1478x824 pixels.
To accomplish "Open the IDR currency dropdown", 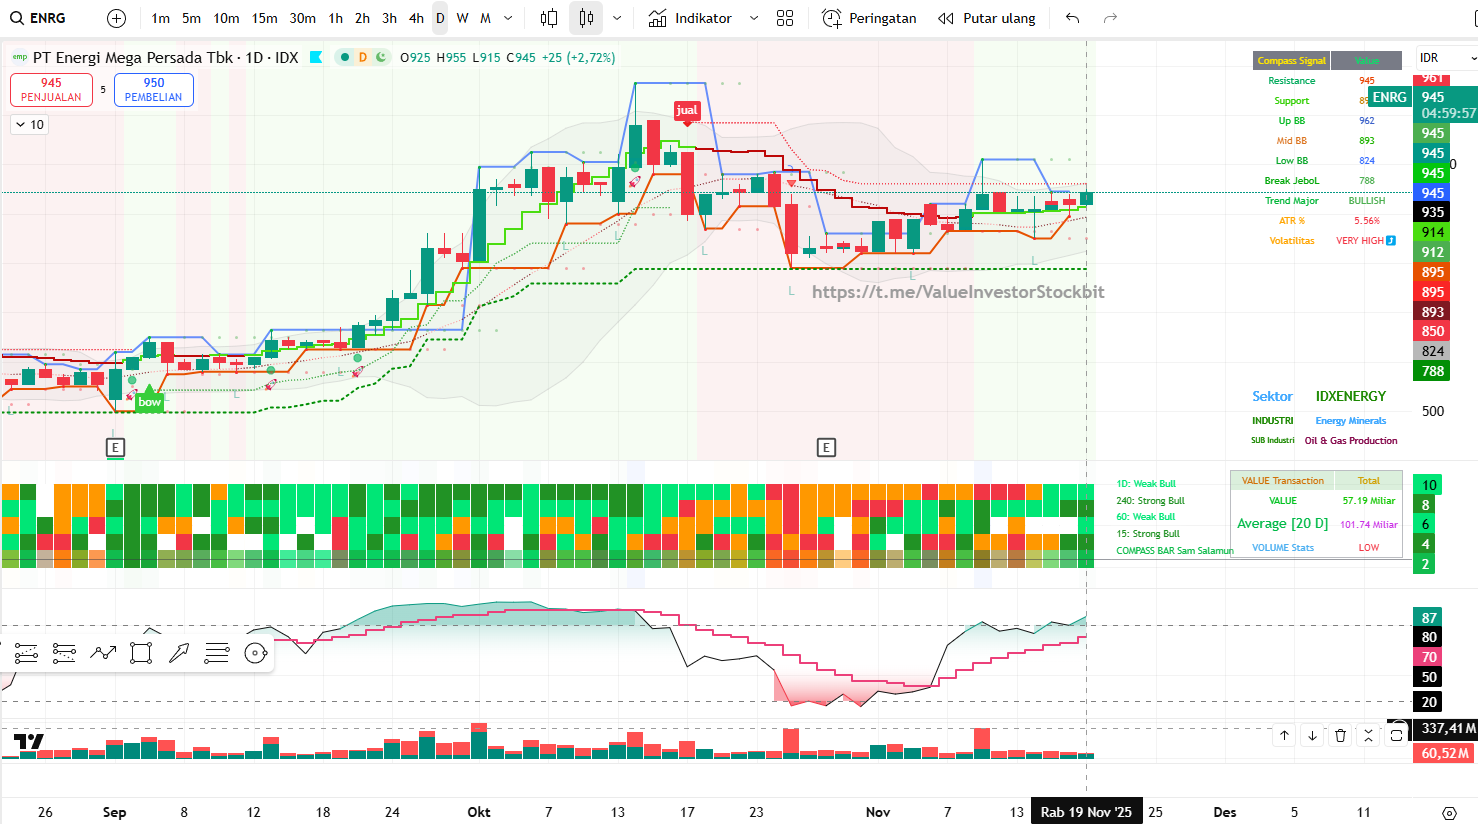I will coord(1447,58).
